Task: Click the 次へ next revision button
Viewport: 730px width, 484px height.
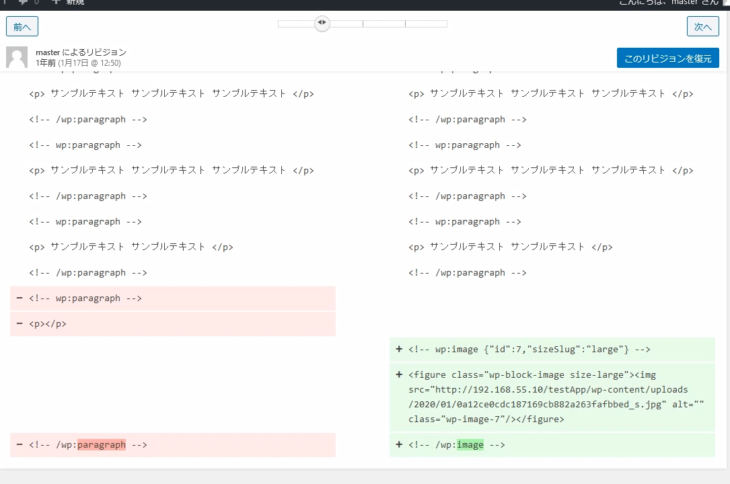Action: point(703,27)
